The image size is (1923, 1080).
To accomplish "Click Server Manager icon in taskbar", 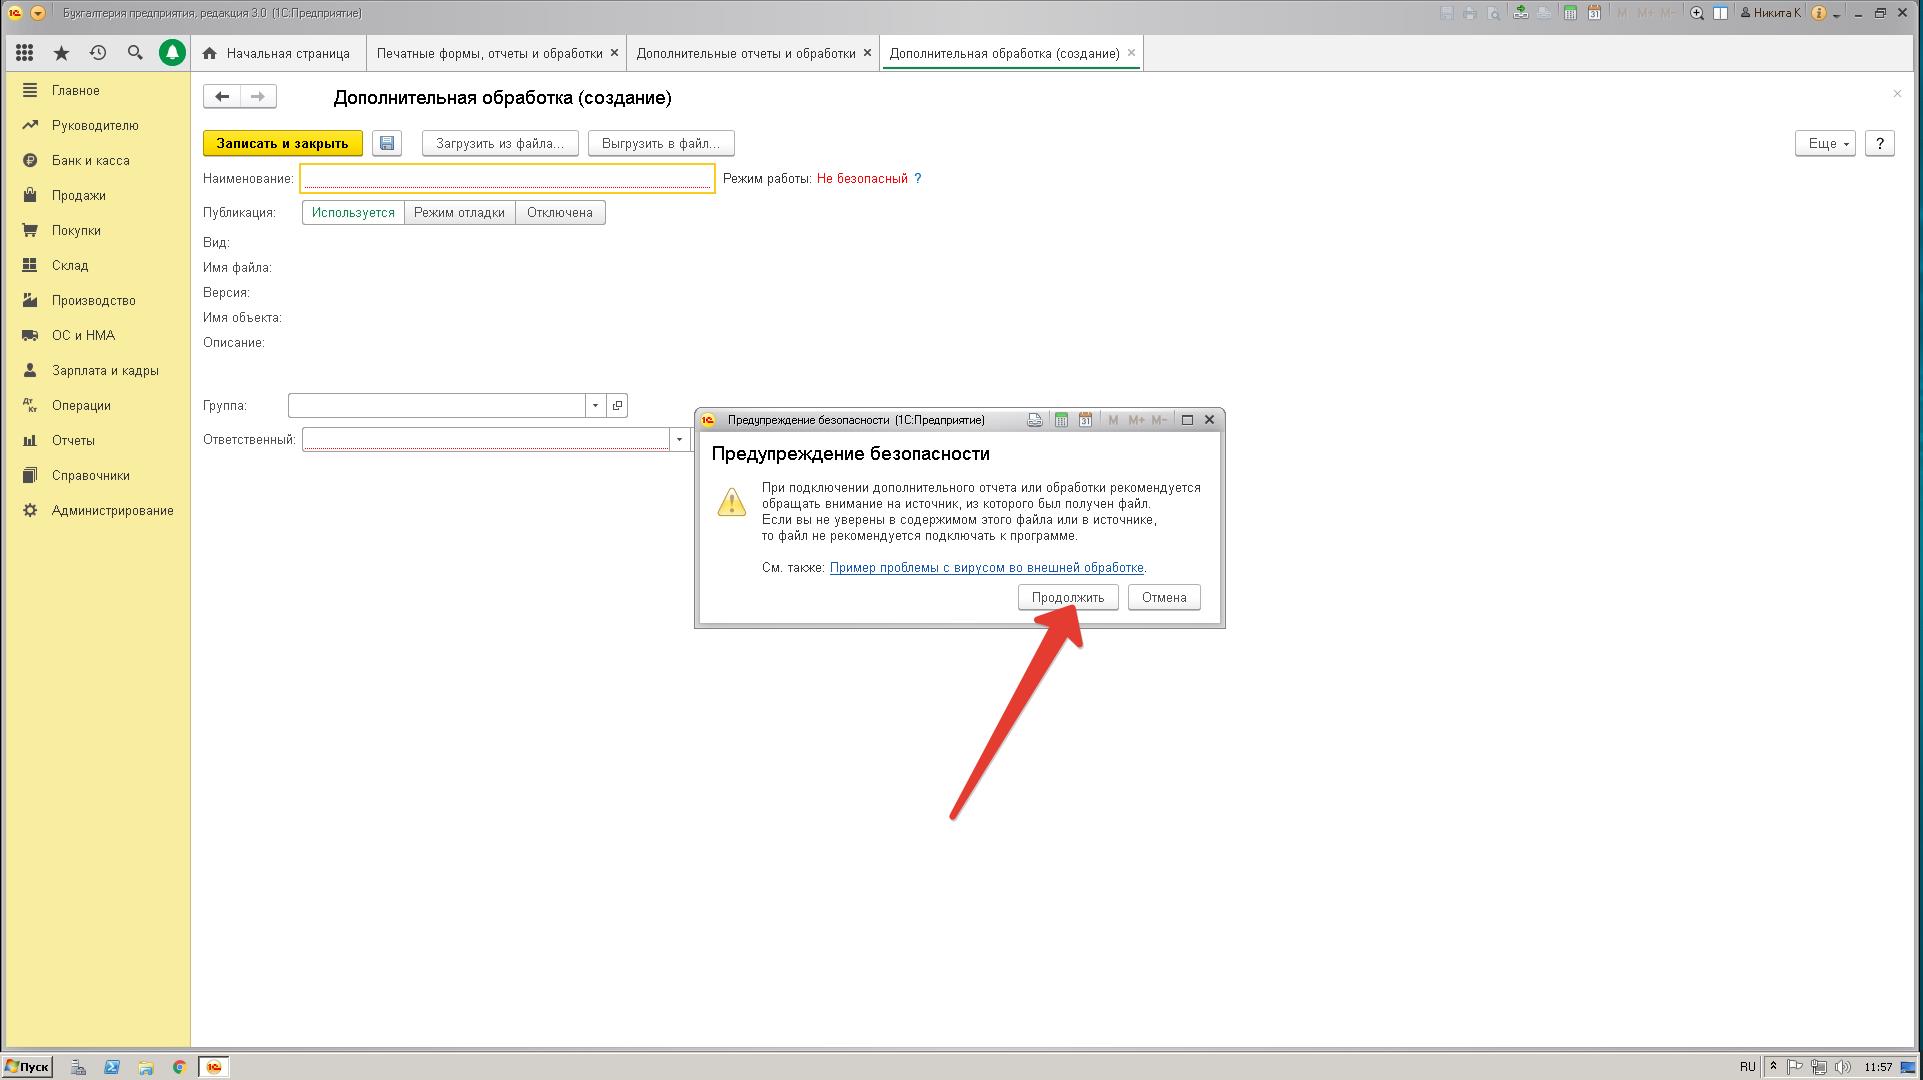I will (78, 1067).
